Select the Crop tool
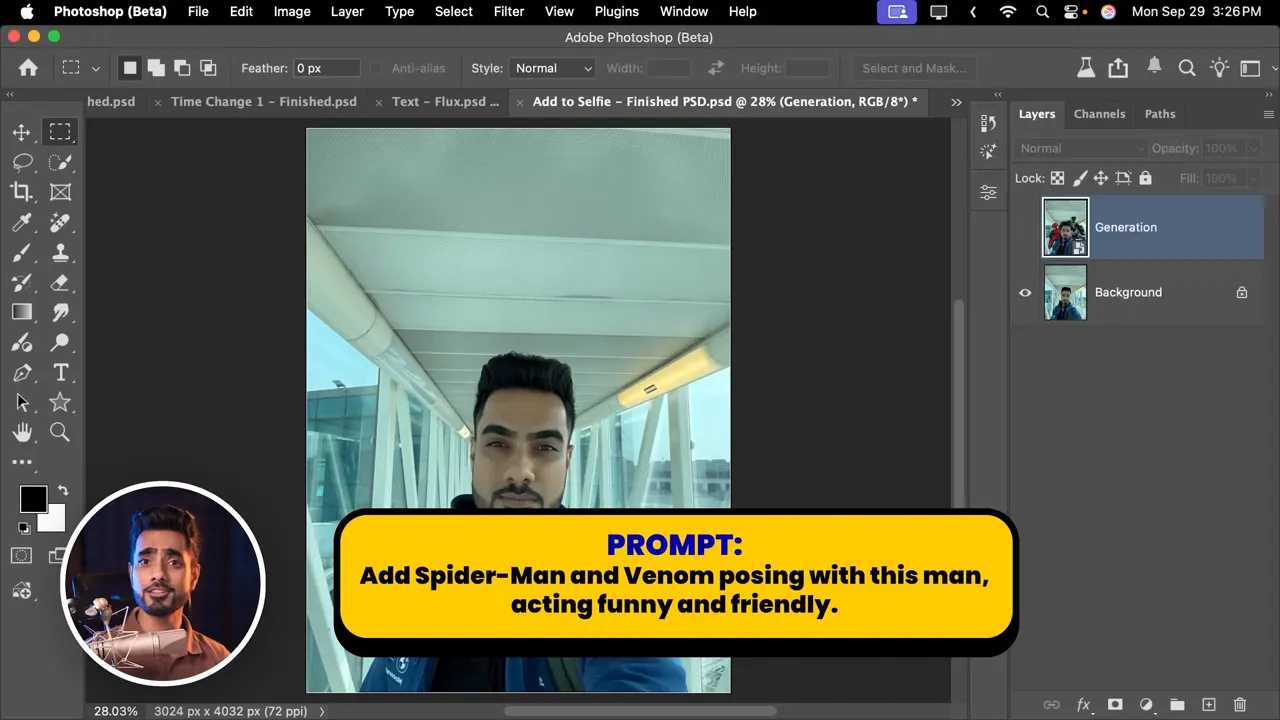This screenshot has width=1280, height=720. (x=21, y=192)
